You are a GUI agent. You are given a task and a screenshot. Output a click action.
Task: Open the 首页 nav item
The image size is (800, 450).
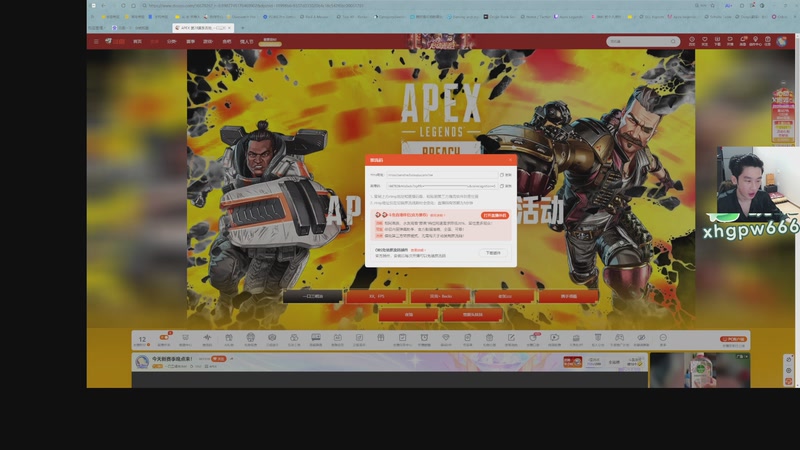pyautogui.click(x=137, y=41)
